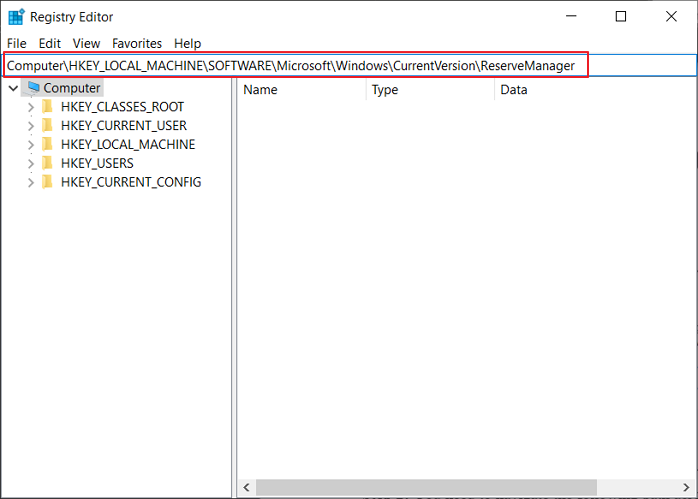Expand the HKEY_LOCAL_MACHINE key

pos(31,145)
